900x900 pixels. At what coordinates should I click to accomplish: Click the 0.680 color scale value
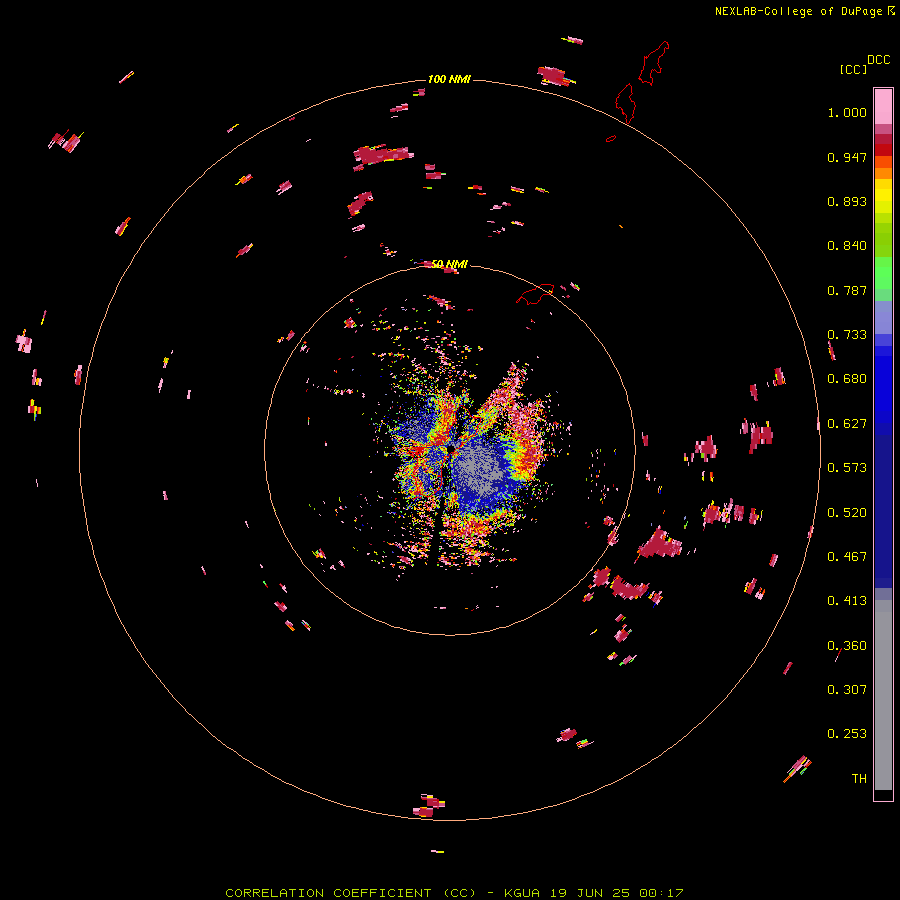click(847, 379)
